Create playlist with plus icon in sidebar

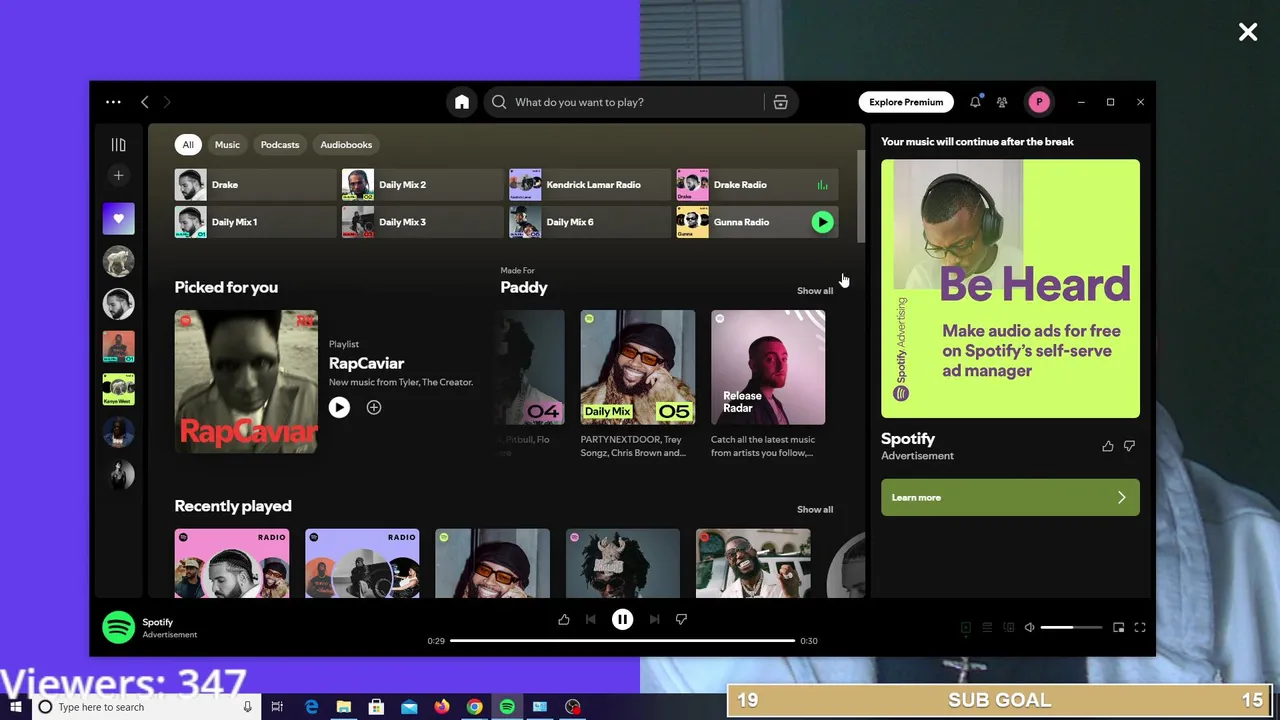(118, 176)
